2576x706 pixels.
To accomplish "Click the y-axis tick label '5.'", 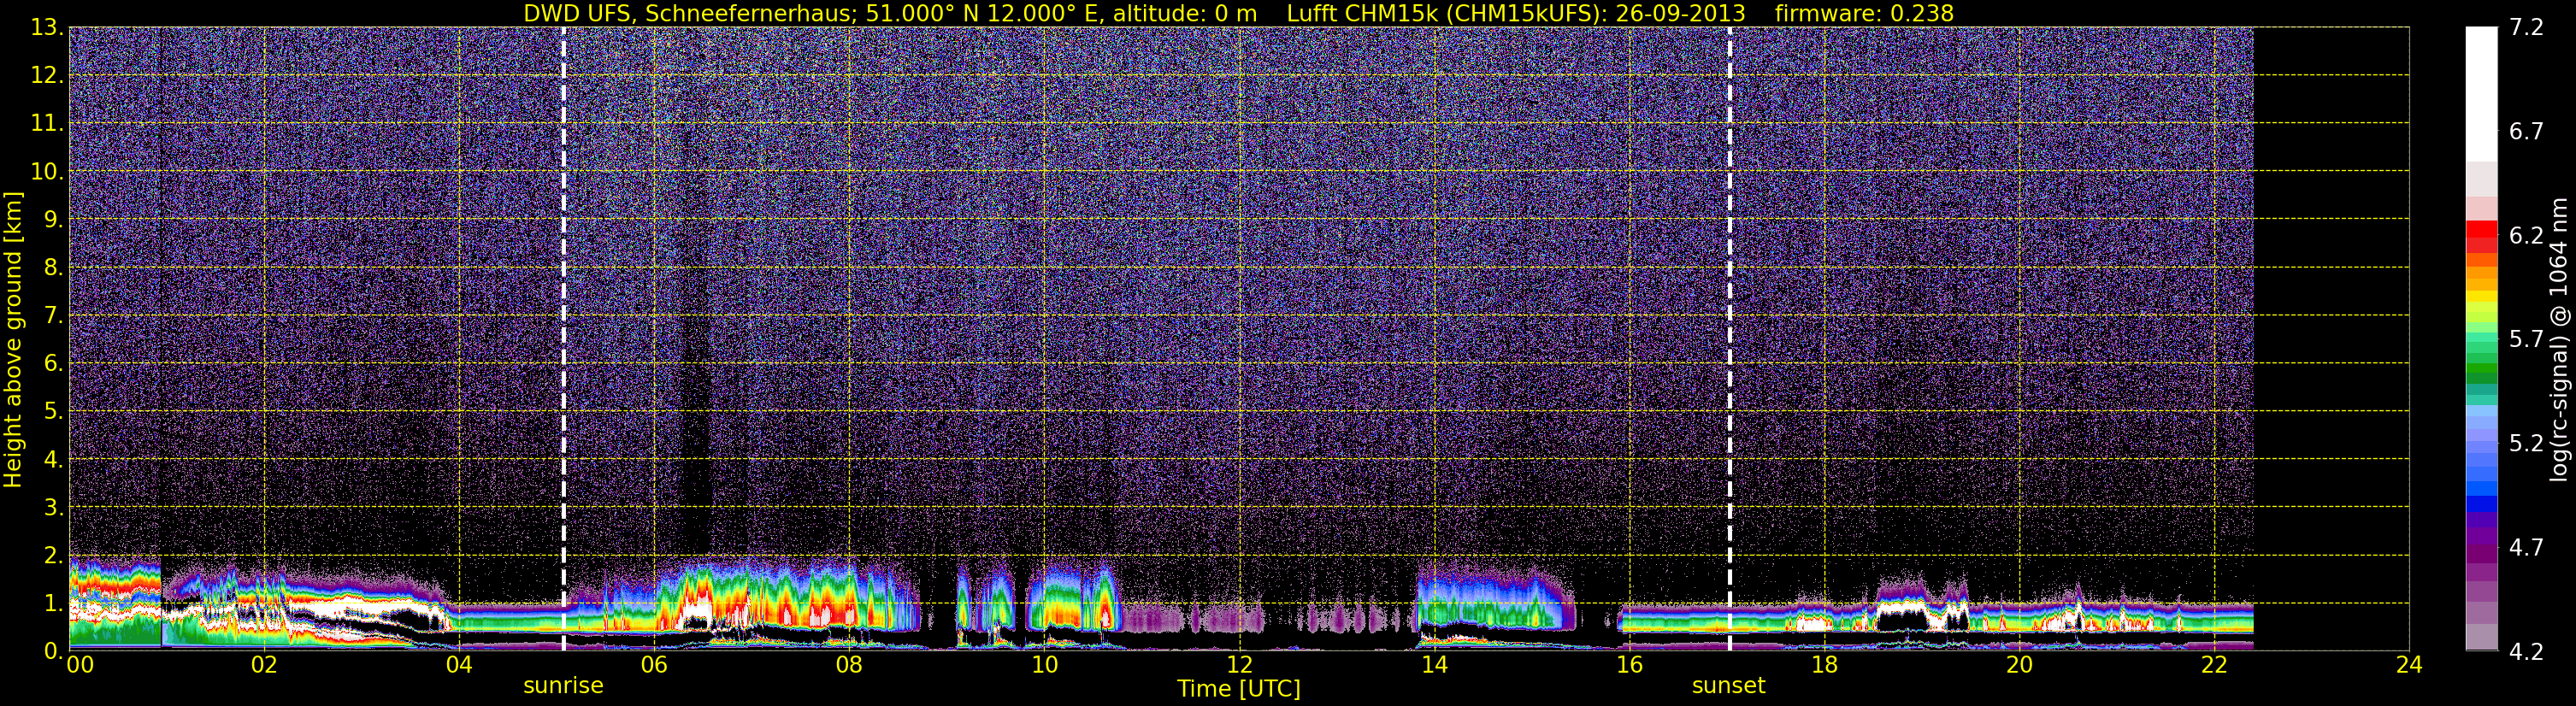I will coord(54,412).
